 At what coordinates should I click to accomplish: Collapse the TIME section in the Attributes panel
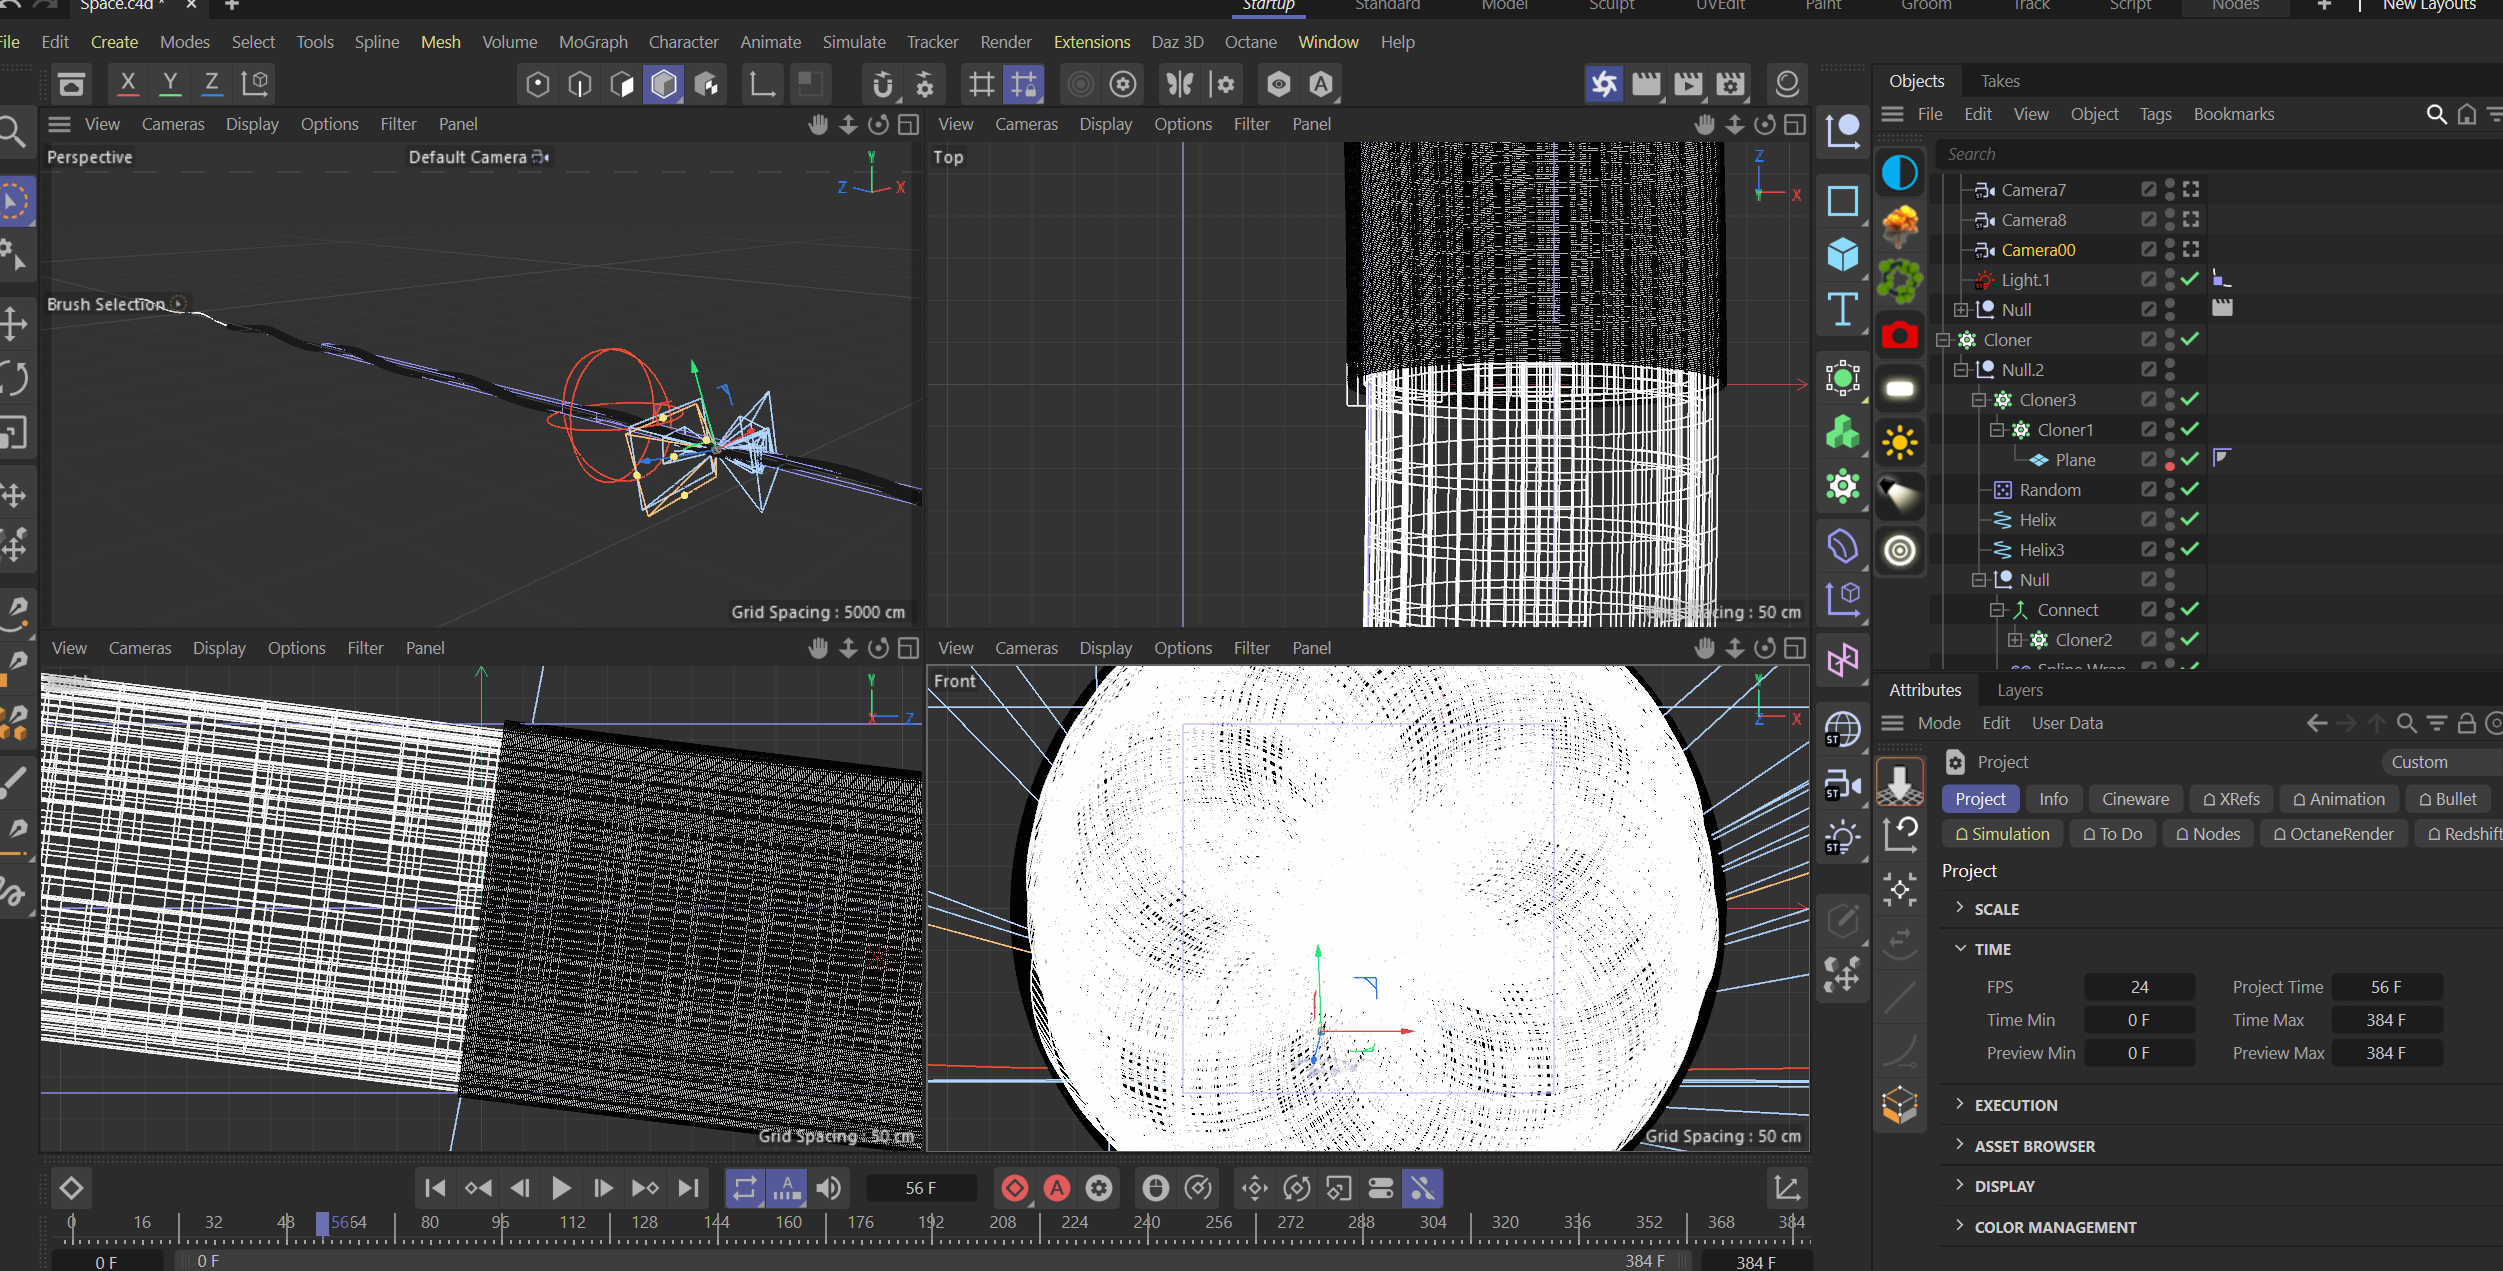point(1959,948)
